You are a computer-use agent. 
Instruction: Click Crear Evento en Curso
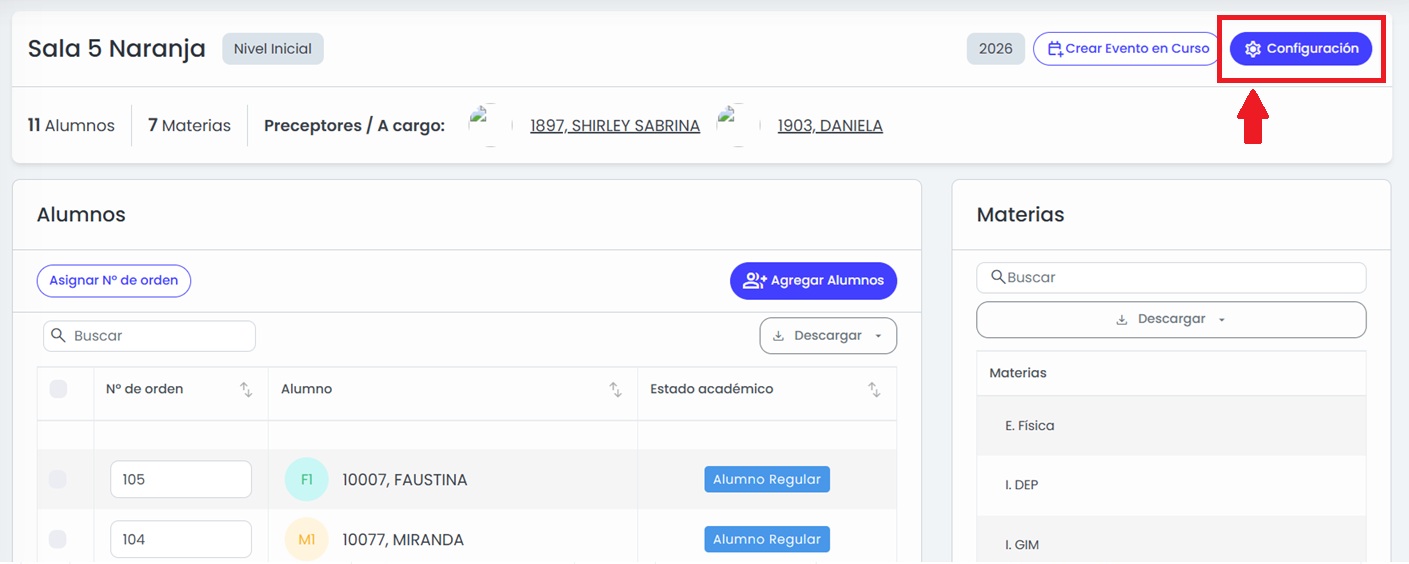pyautogui.click(x=1127, y=48)
